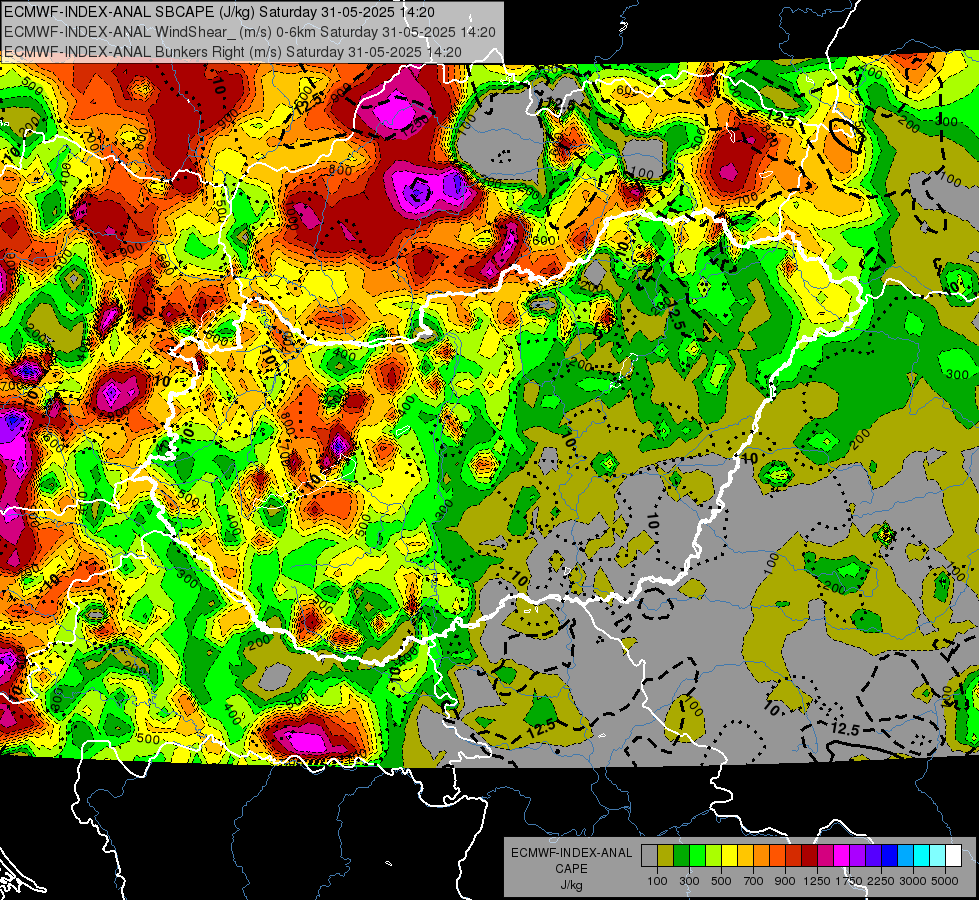Screen dimensions: 979x900
Task: Select the legend title ECMWF-INDEX-ANAL
Action: click(x=572, y=853)
